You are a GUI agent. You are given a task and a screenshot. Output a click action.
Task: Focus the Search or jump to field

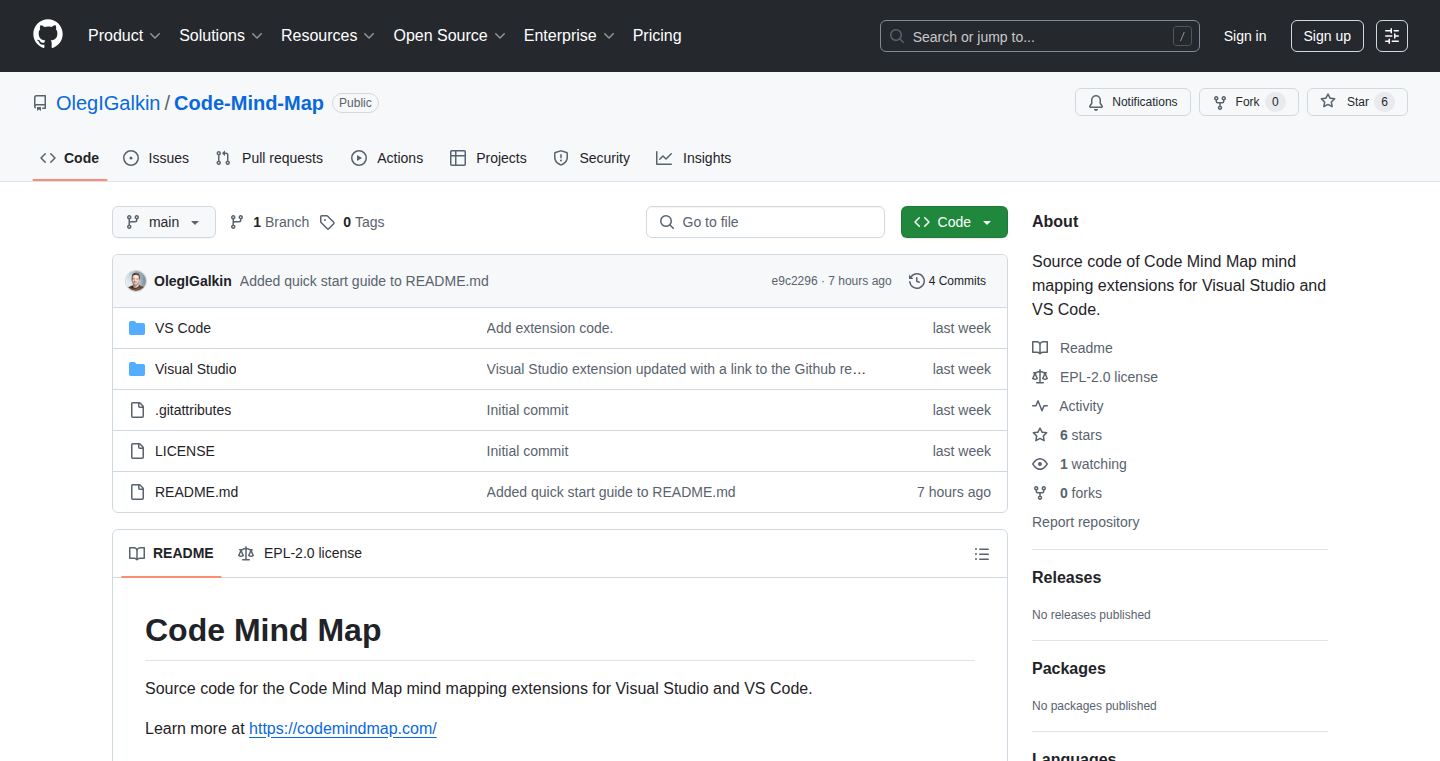(x=1040, y=36)
